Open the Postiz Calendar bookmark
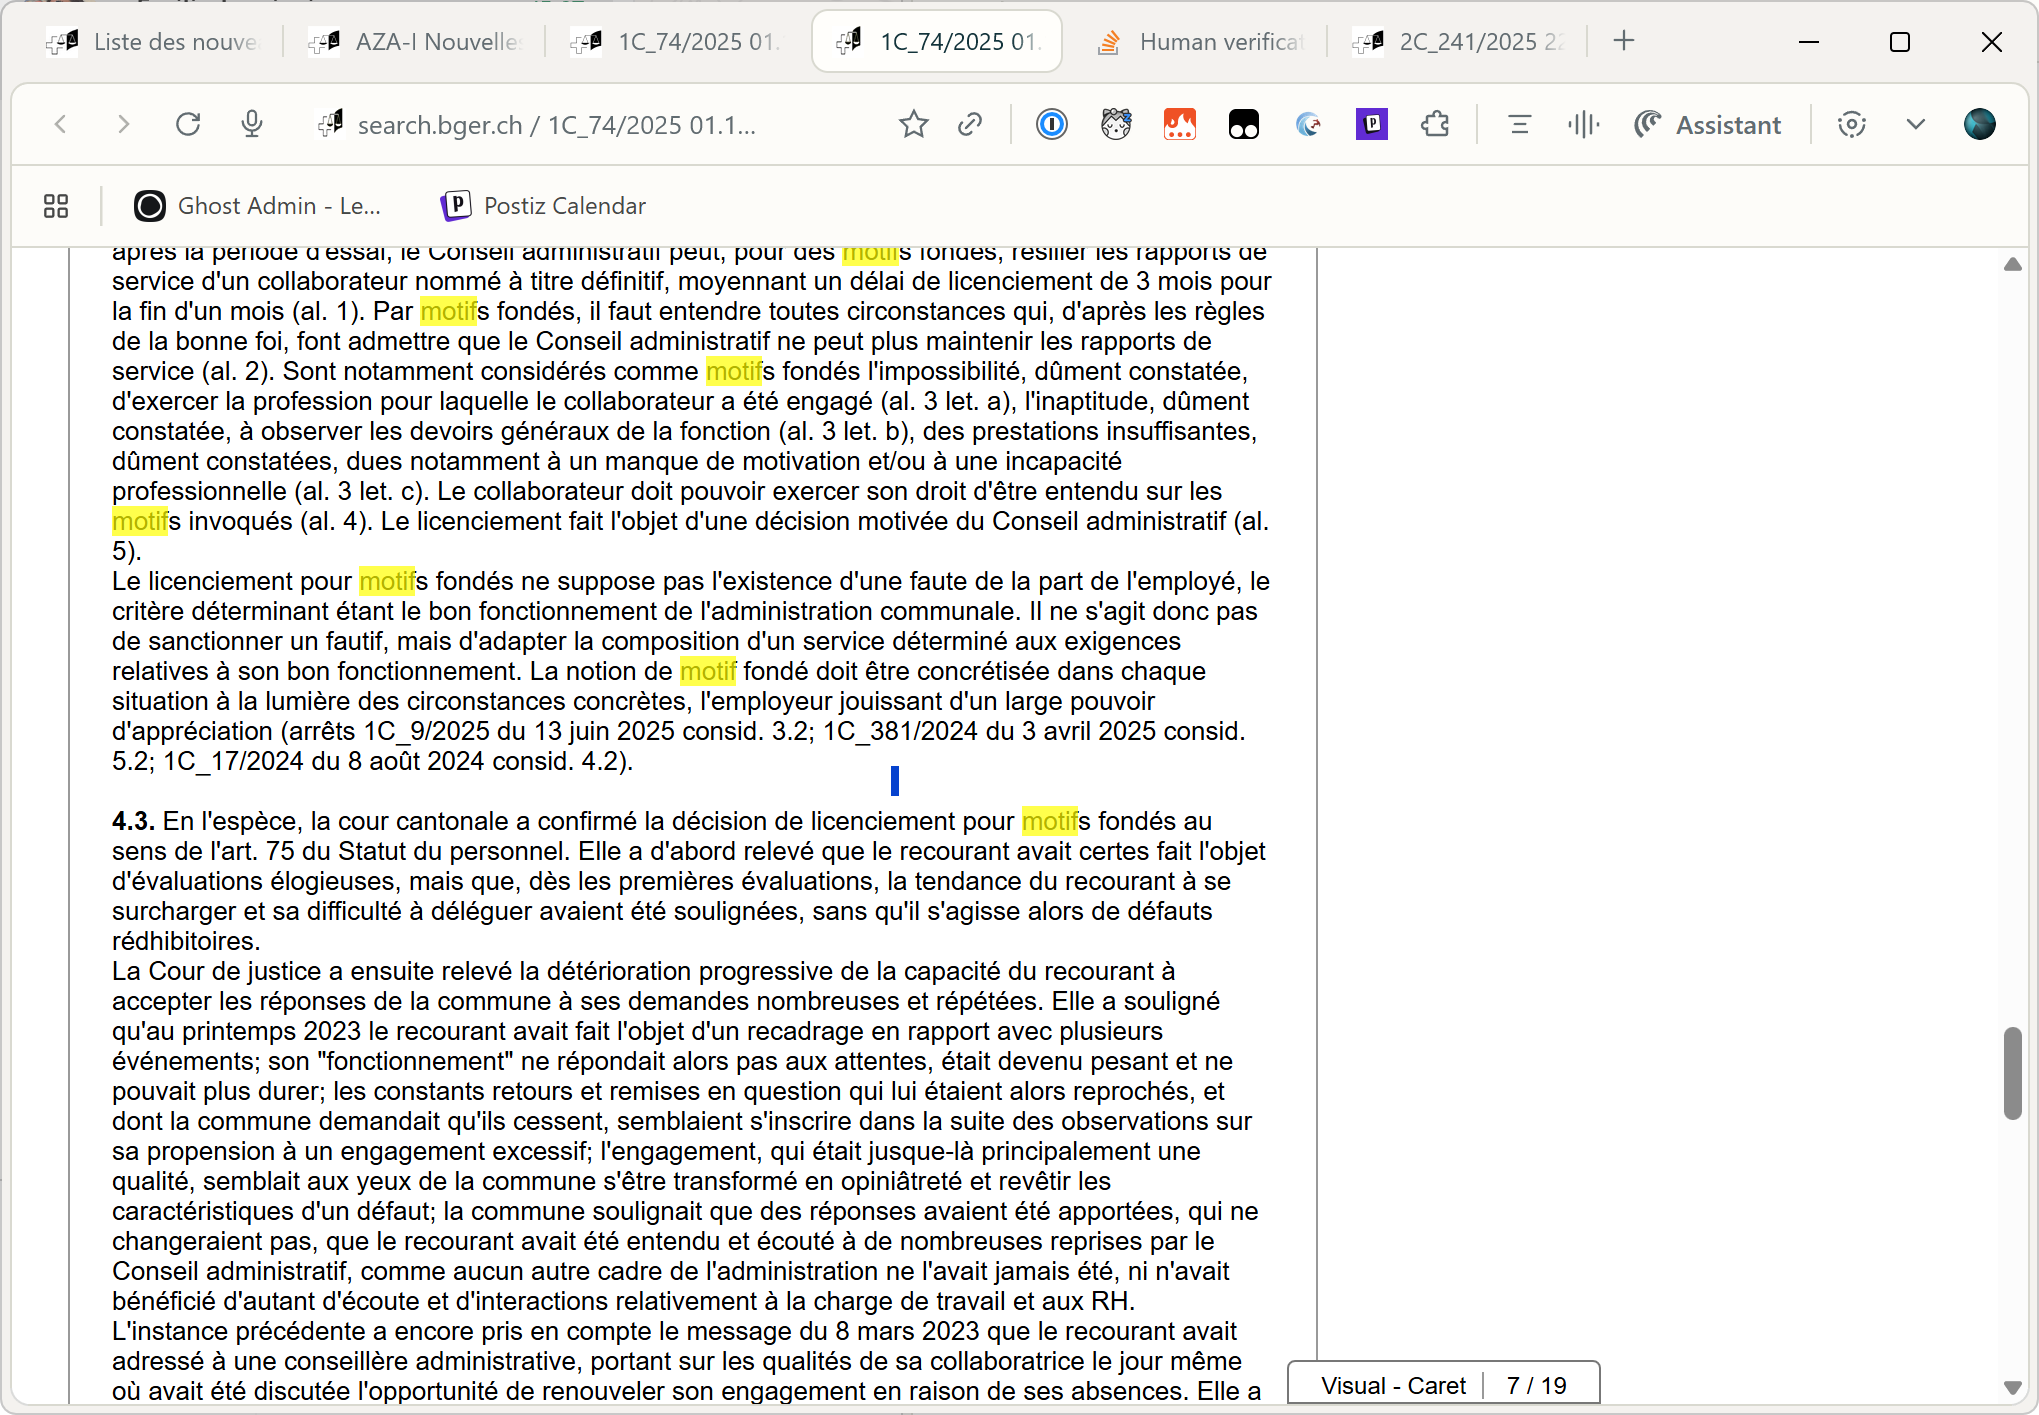Image resolution: width=2039 pixels, height=1415 pixels. 543,206
